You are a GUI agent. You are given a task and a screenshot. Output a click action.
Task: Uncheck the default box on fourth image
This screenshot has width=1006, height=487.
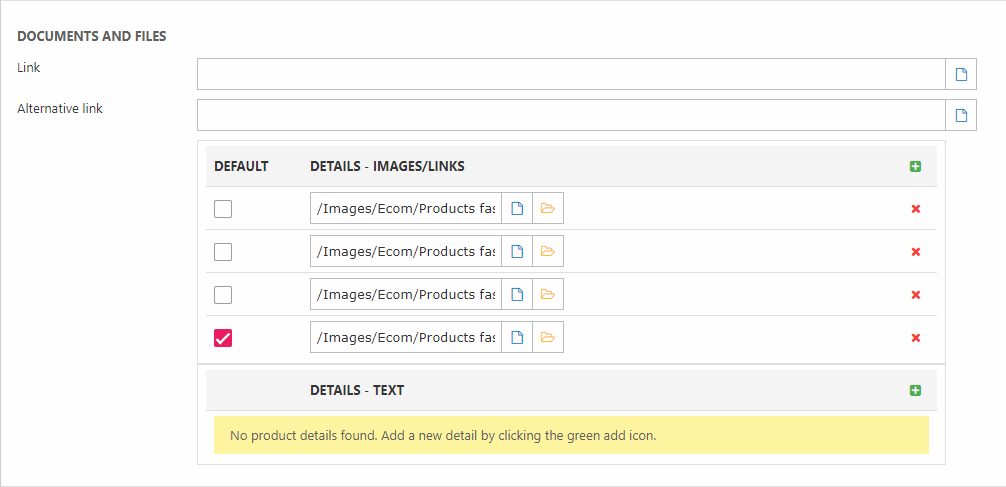point(223,338)
